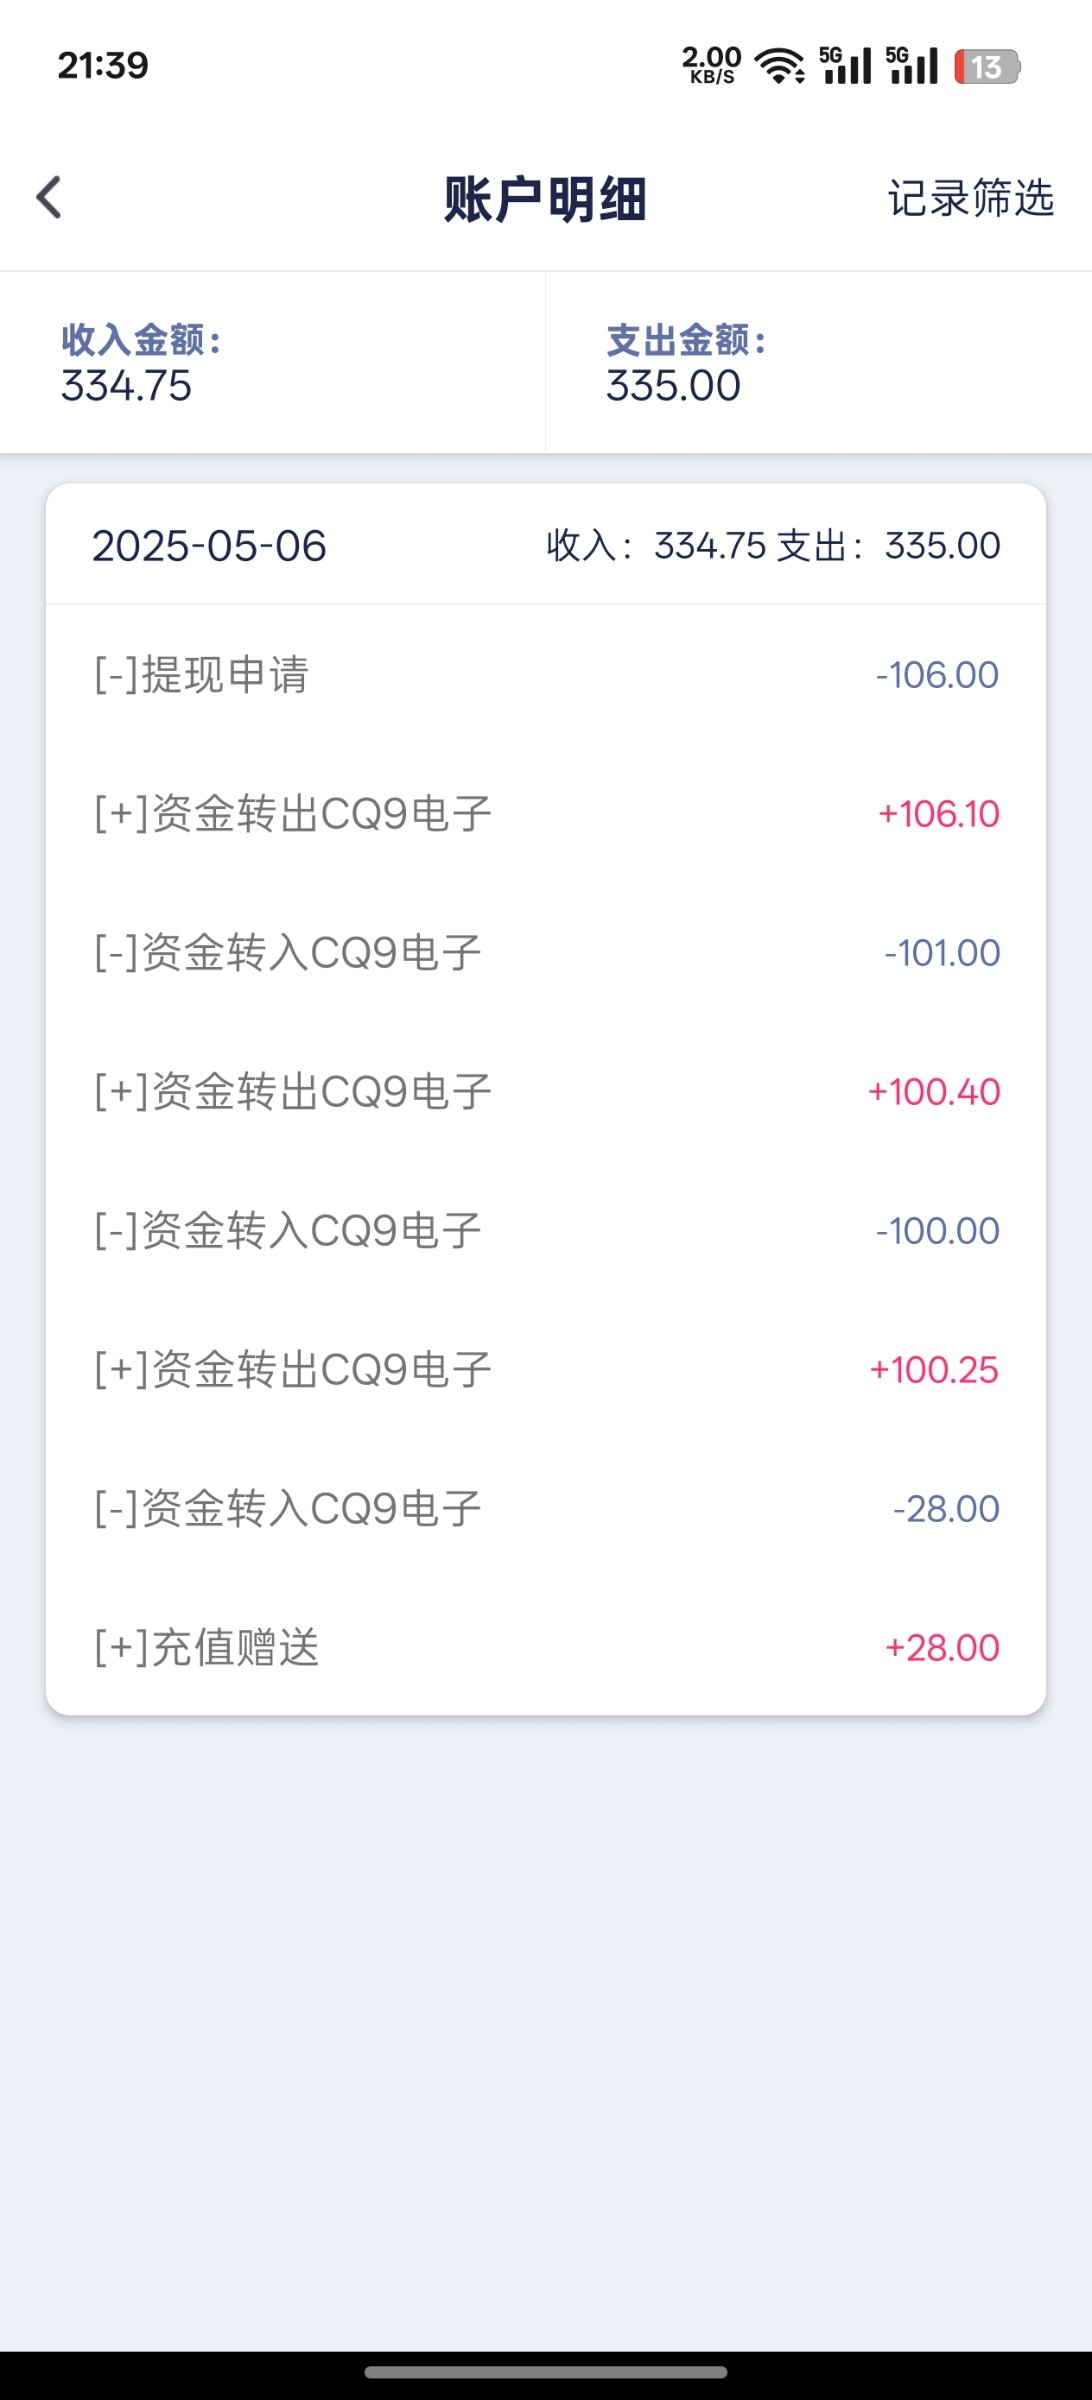This screenshot has width=1092, height=2400.
Task: Tap the back arrow icon
Action: [x=50, y=197]
